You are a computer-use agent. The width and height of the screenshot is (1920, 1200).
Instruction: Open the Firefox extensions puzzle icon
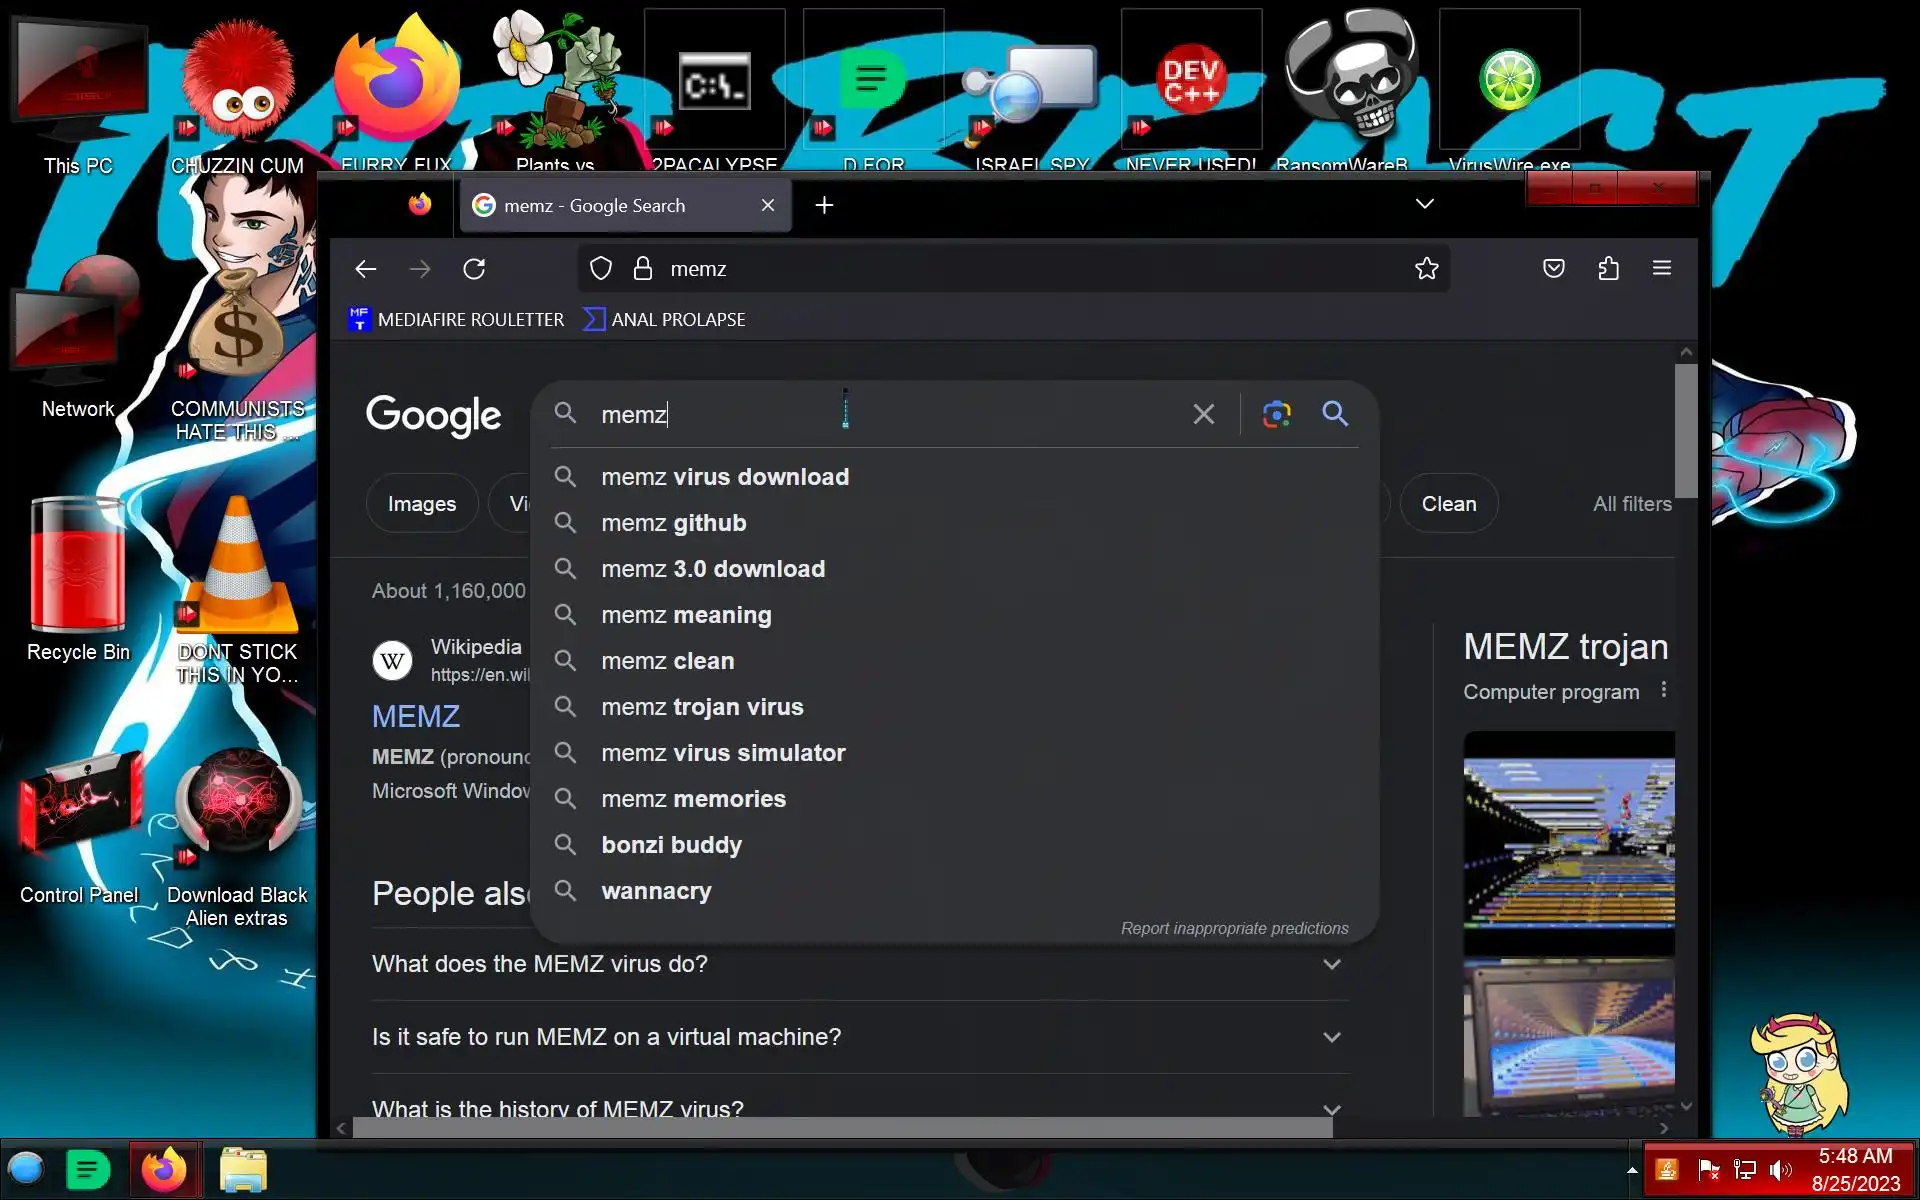pos(1608,268)
